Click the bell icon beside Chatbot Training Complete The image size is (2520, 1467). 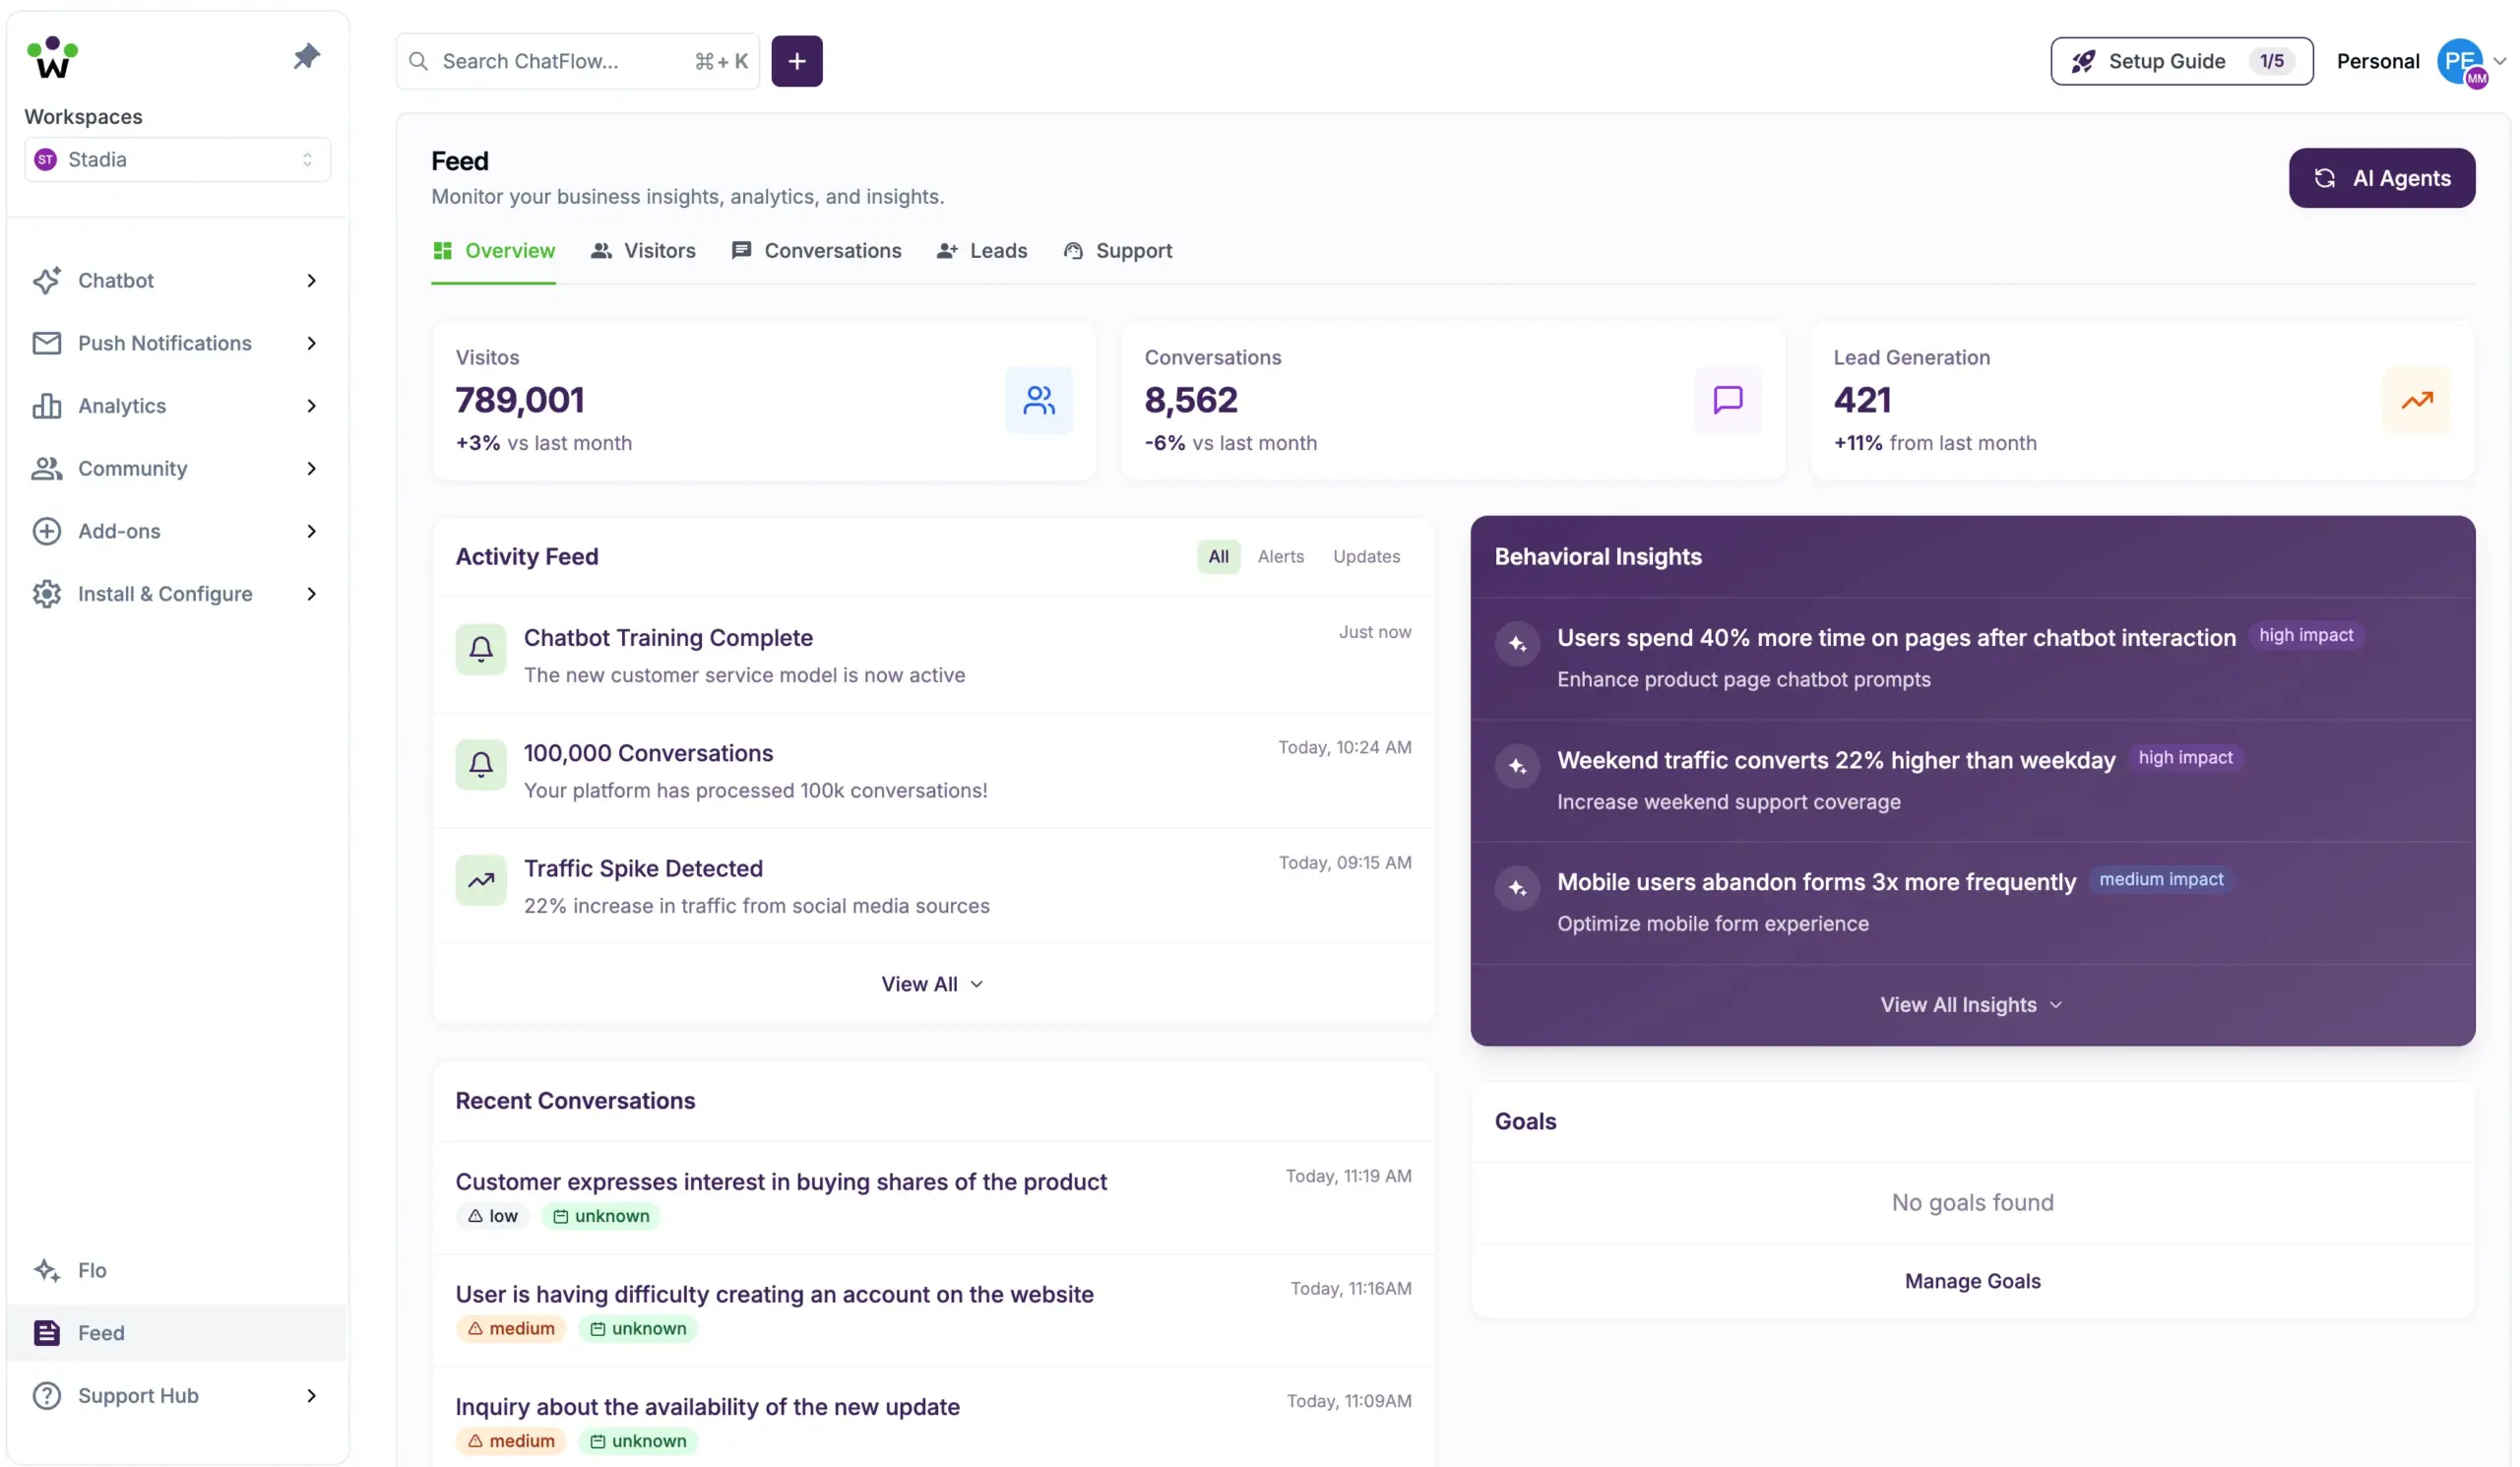(x=481, y=650)
